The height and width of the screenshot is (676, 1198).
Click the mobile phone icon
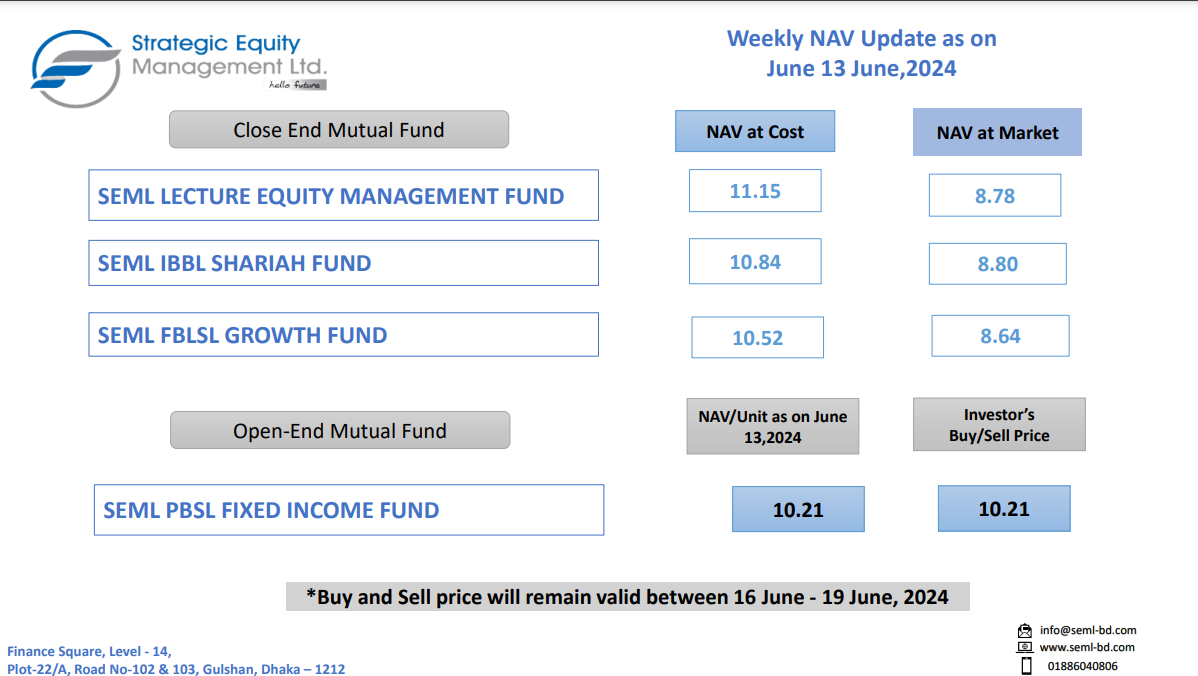pyautogui.click(x=1026, y=666)
